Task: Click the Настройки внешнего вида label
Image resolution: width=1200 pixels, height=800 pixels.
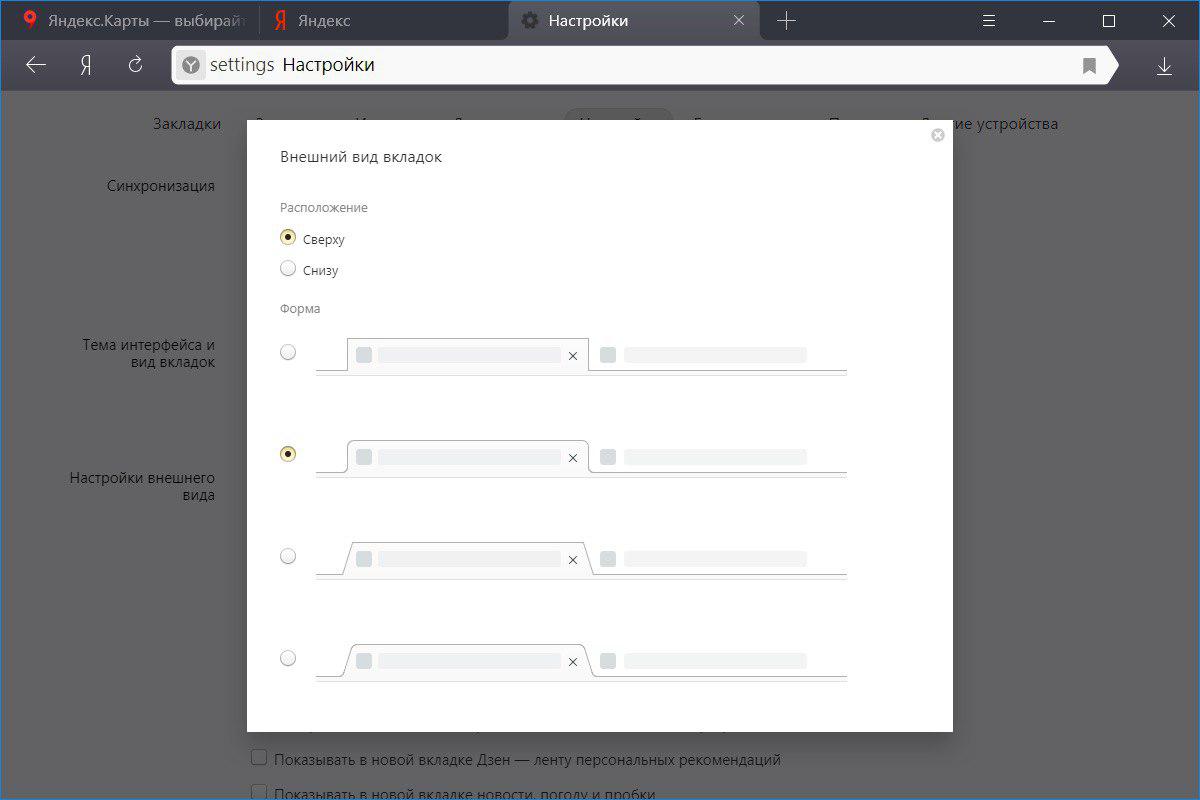Action: click(142, 486)
